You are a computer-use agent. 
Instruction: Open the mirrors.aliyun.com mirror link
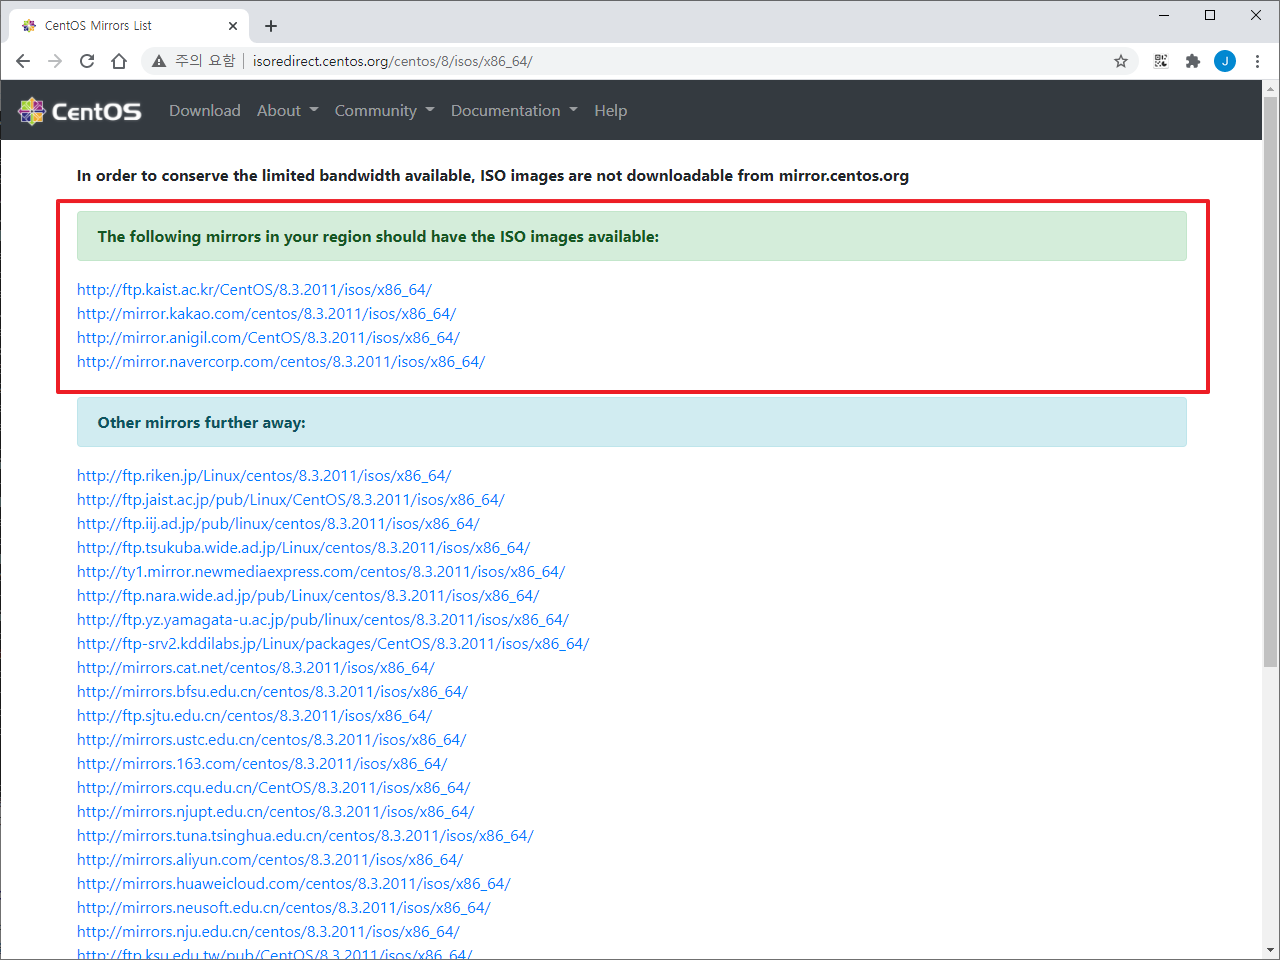pos(270,860)
